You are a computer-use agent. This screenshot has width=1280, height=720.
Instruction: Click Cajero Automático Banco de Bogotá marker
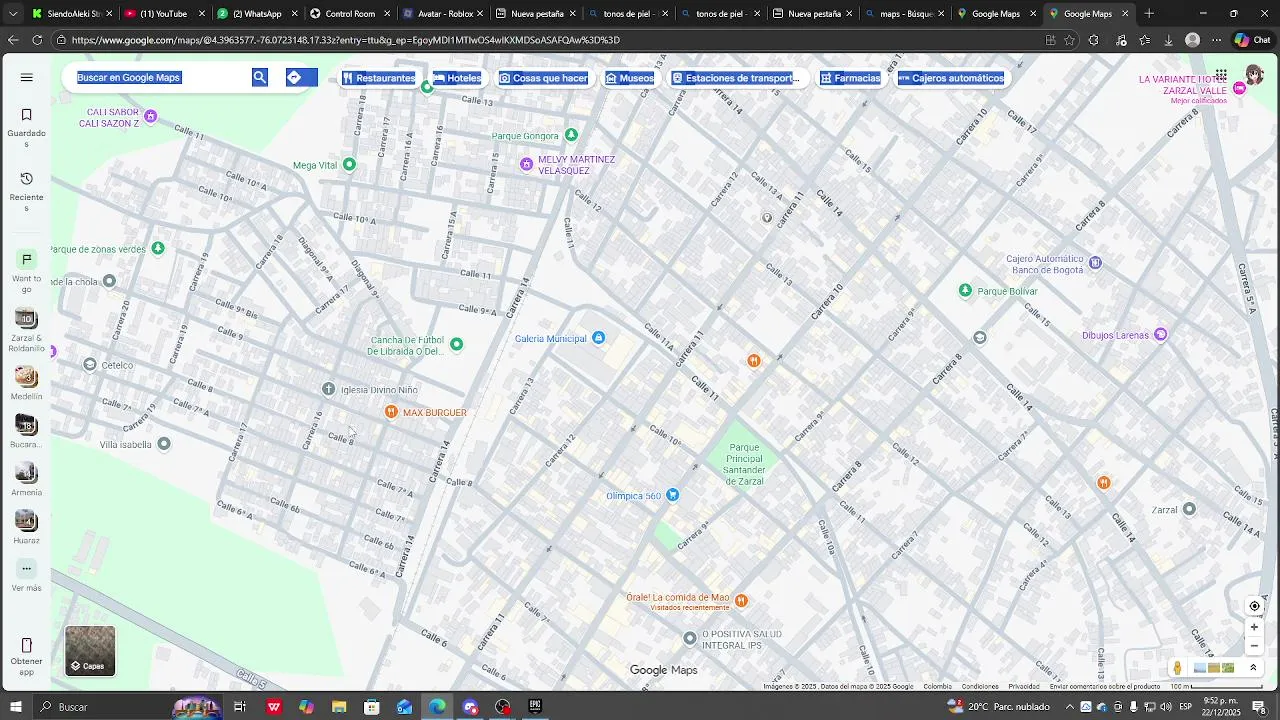tap(1095, 263)
